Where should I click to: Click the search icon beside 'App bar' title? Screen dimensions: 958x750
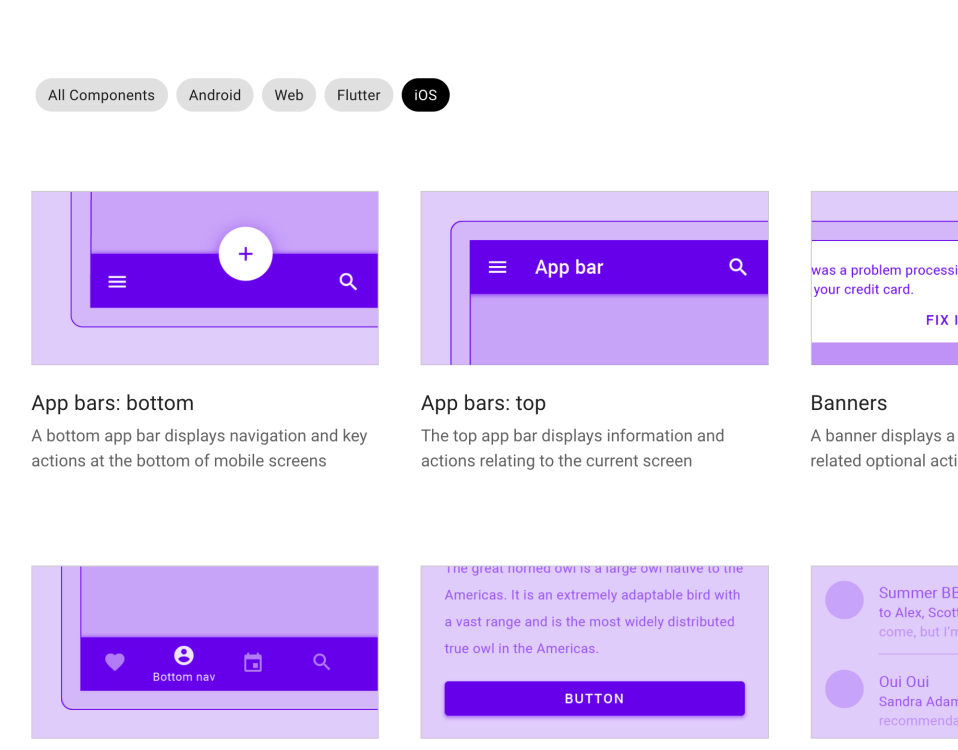coord(738,267)
